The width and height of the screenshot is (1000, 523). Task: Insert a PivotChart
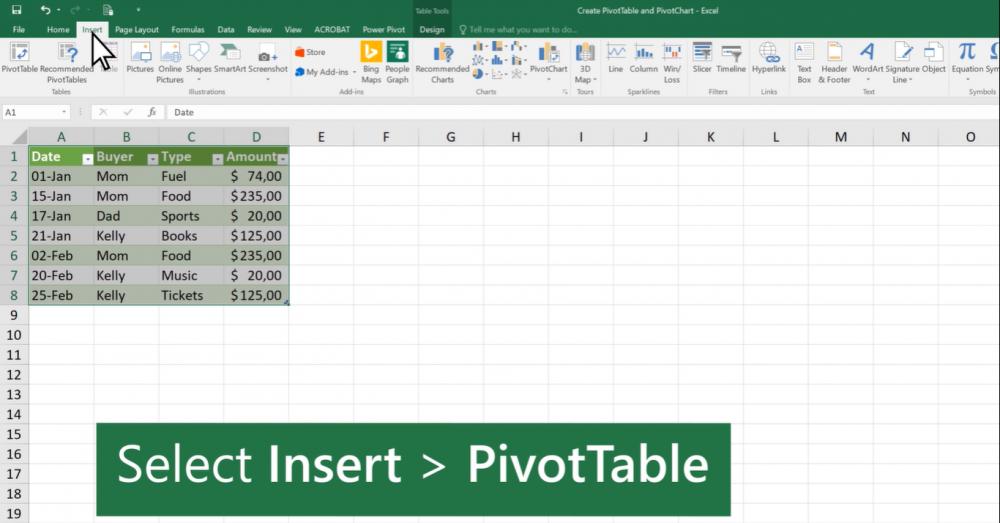click(x=548, y=61)
